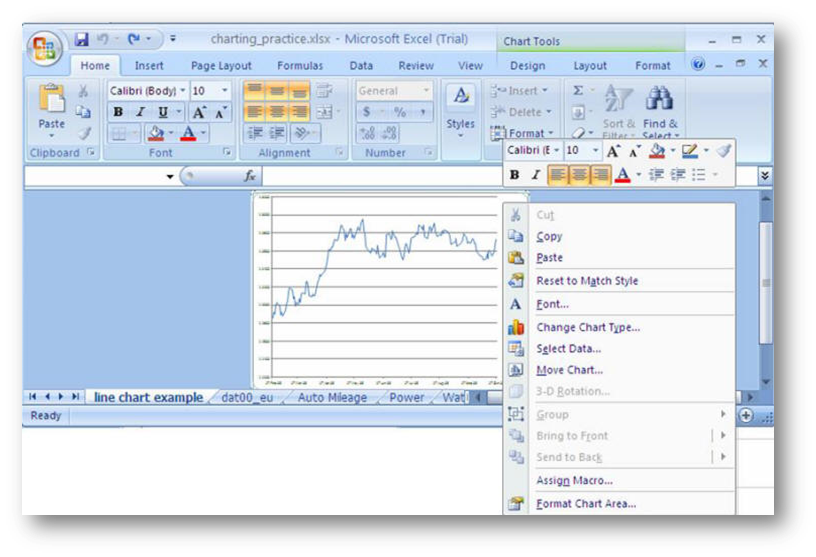Click the red font color swatch in ribbon
816x557 pixels.
[x=188, y=133]
